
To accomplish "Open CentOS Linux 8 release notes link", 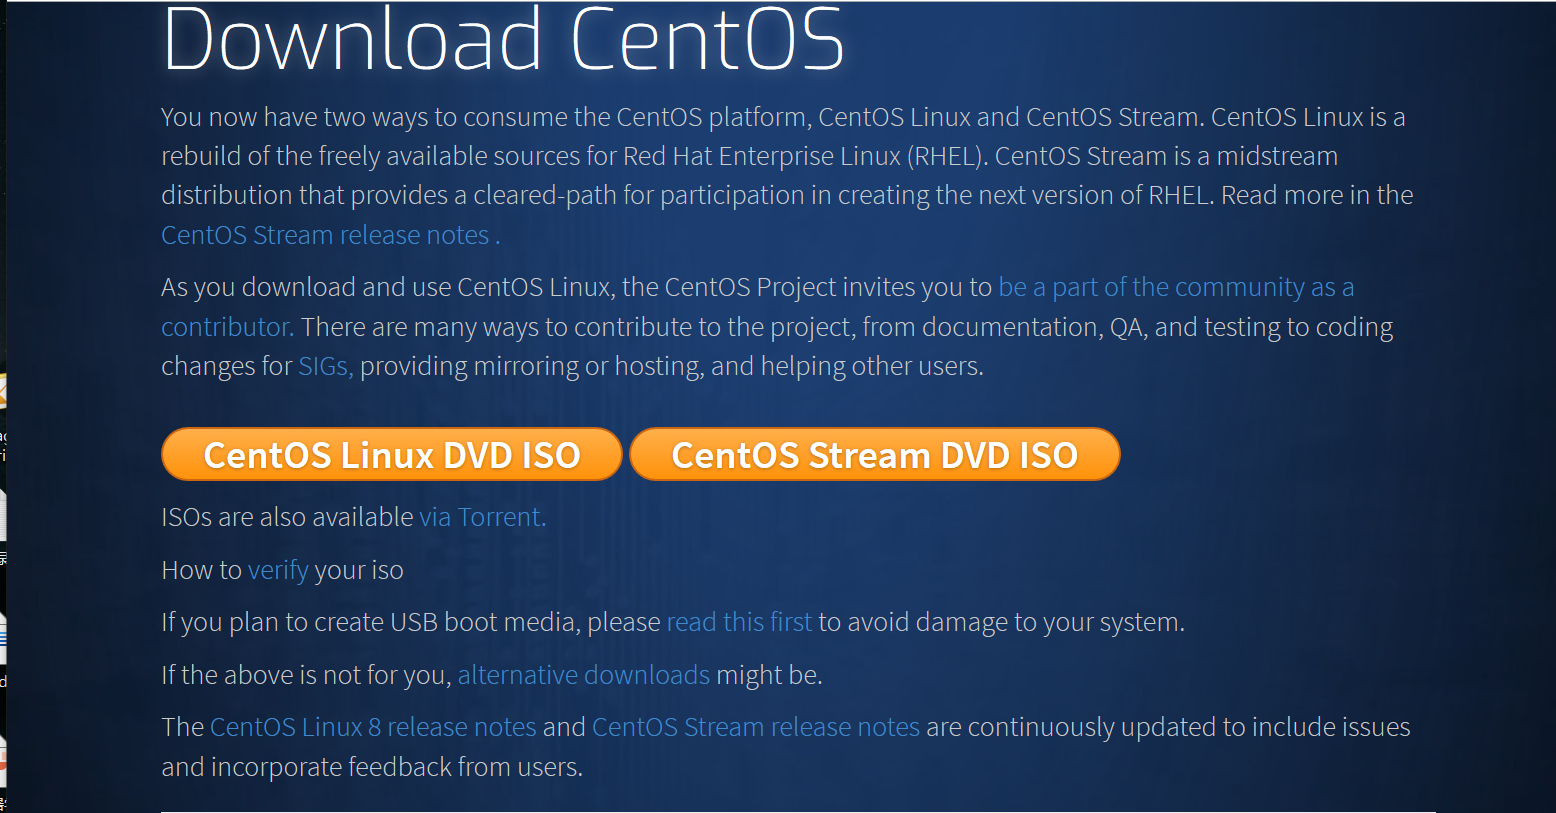I will [373, 727].
